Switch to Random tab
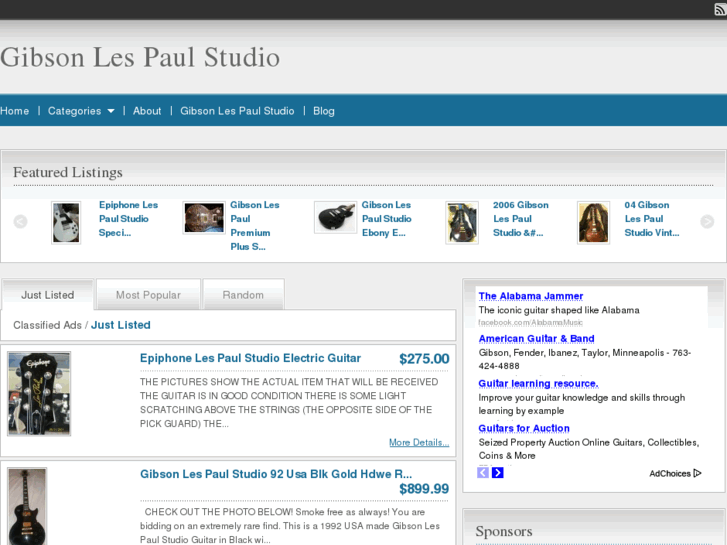The image size is (727, 545). (x=243, y=295)
